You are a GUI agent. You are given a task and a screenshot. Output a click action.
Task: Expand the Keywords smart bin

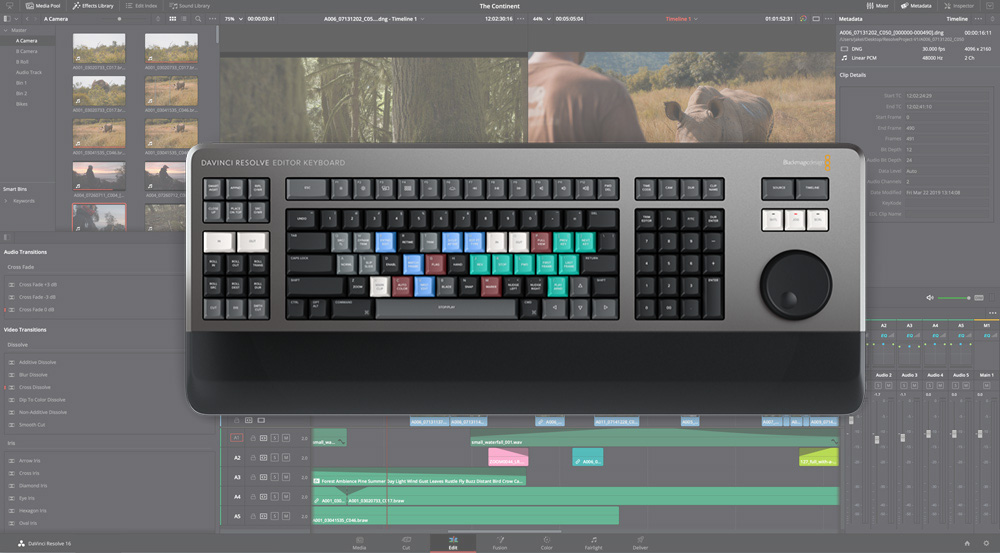pyautogui.click(x=6, y=201)
